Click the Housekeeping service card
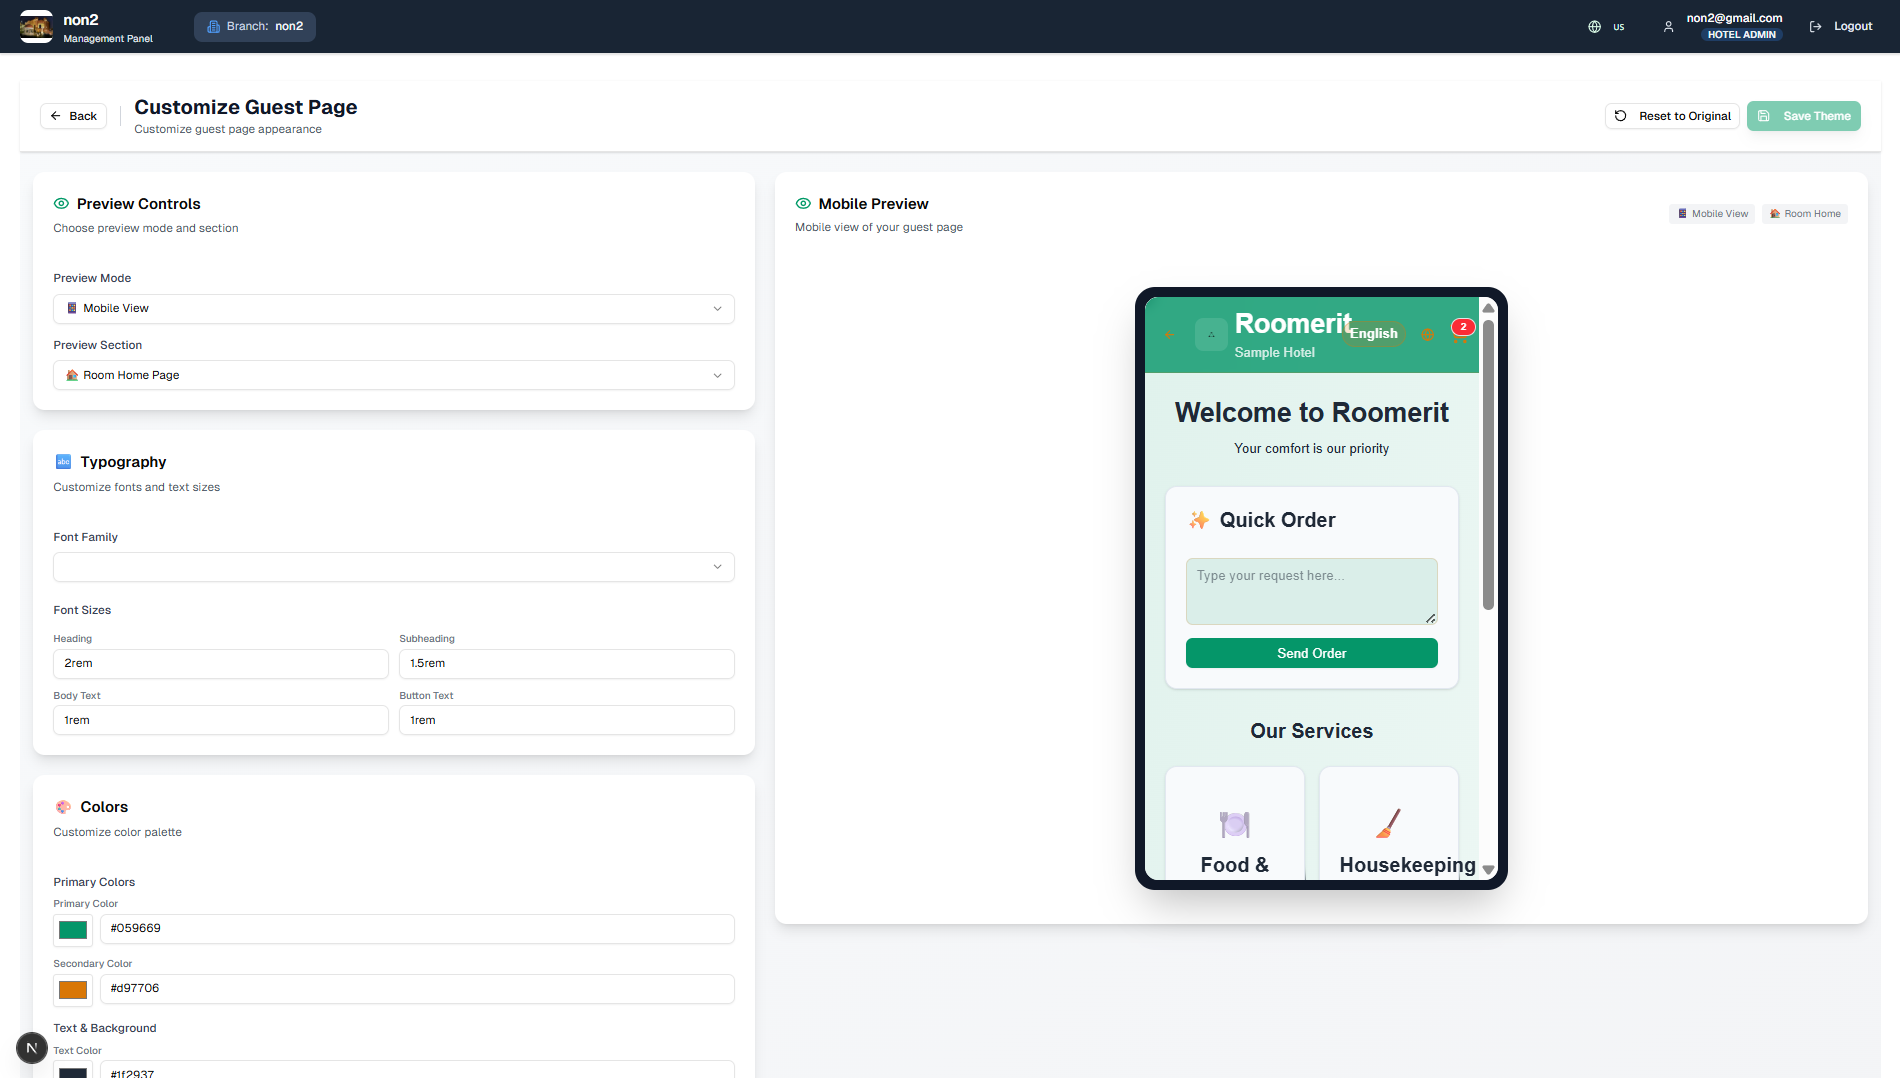Screen dimensions: 1900x1078 coord(1389,824)
